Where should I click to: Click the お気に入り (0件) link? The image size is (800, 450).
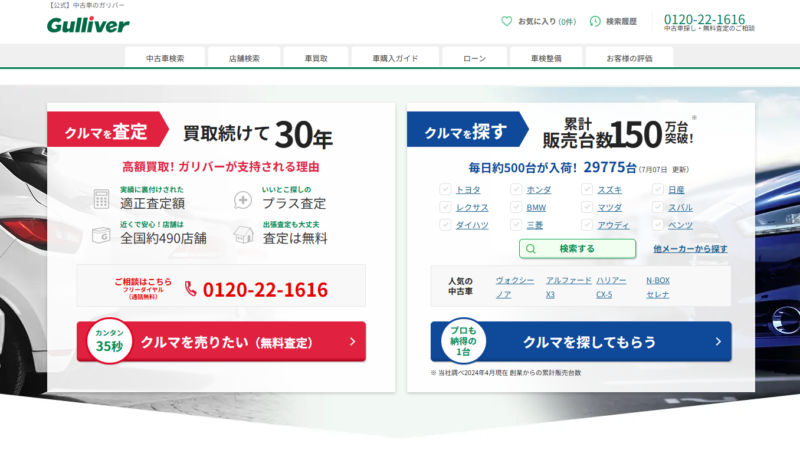[x=539, y=21]
